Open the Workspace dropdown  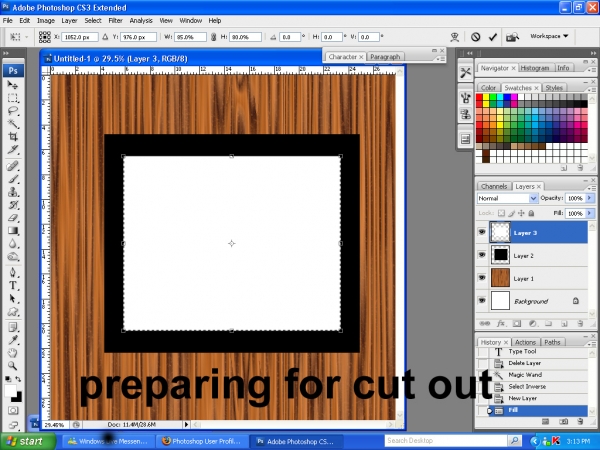point(549,36)
